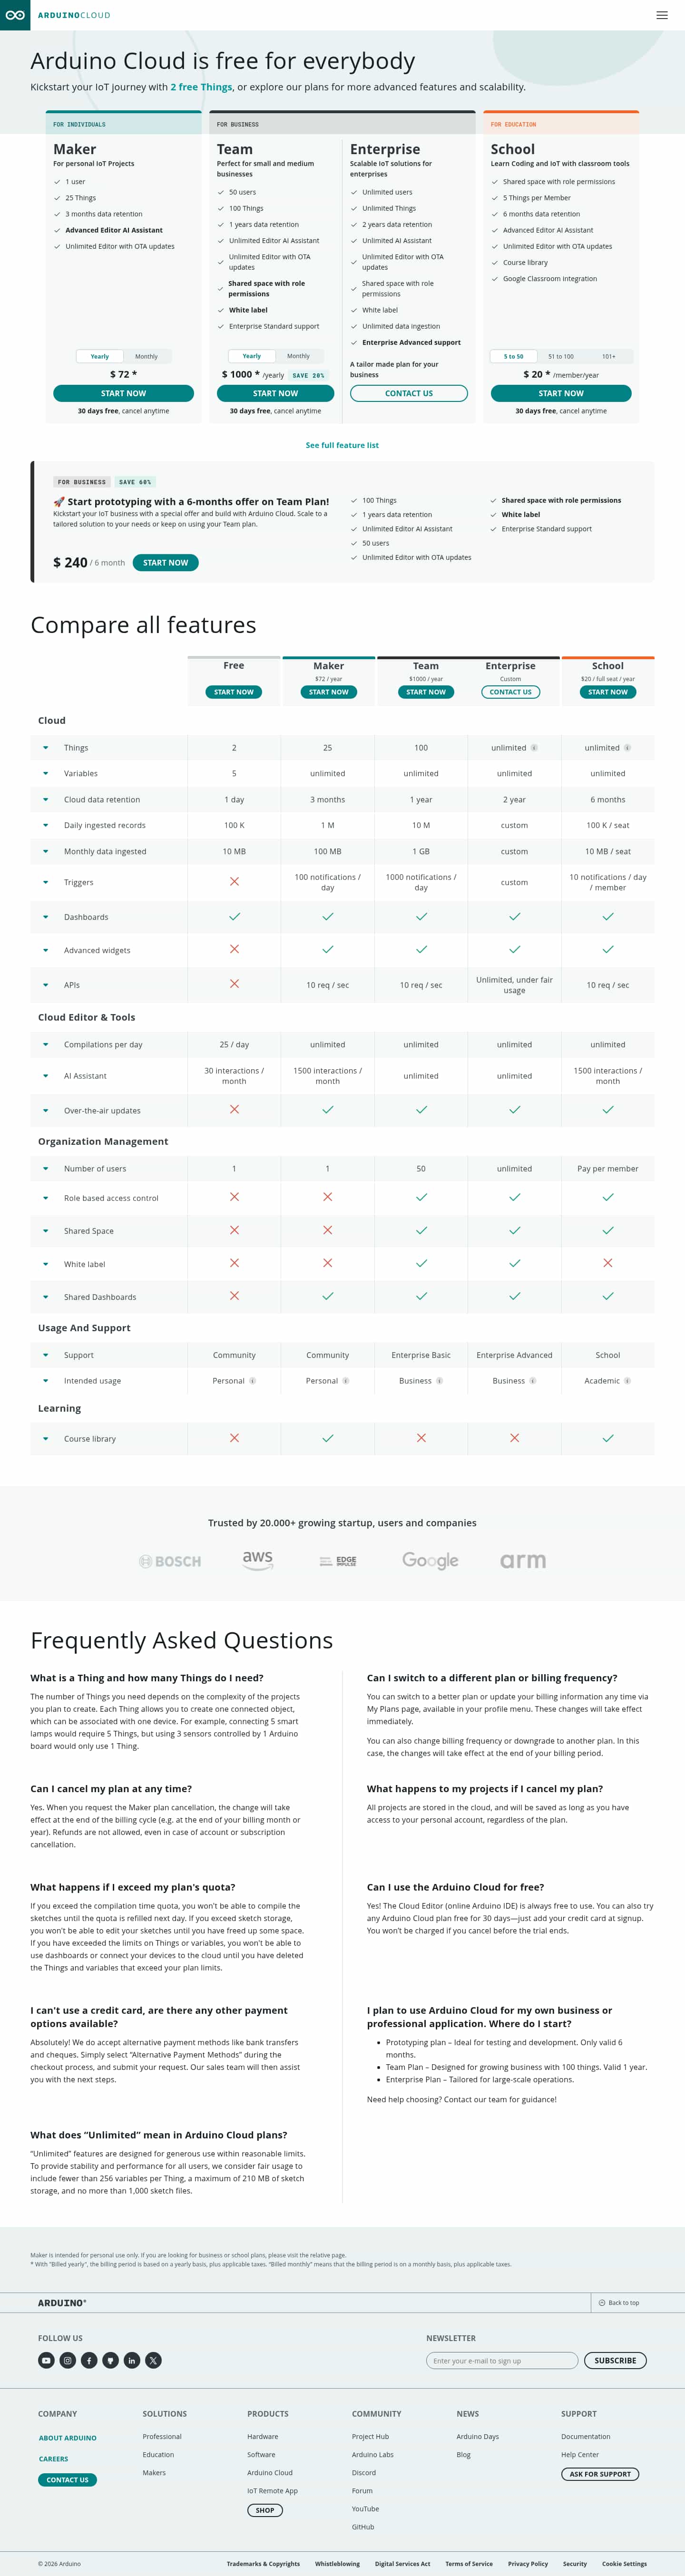Open the LinkedIn social icon

point(131,2360)
